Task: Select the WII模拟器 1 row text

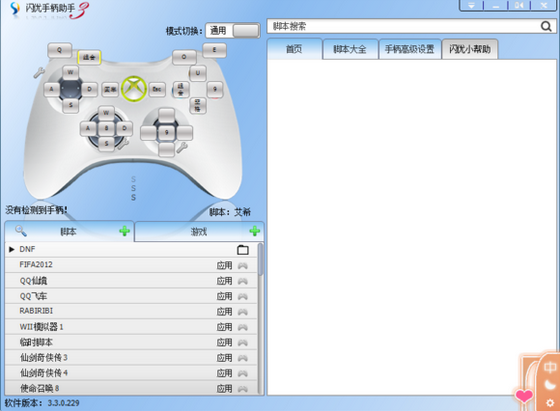Action: coord(41,327)
